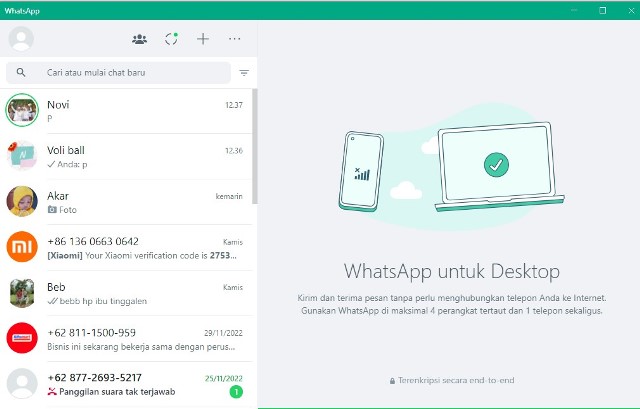Click the 'kemarin' timestamp on Akar

[x=229, y=196]
